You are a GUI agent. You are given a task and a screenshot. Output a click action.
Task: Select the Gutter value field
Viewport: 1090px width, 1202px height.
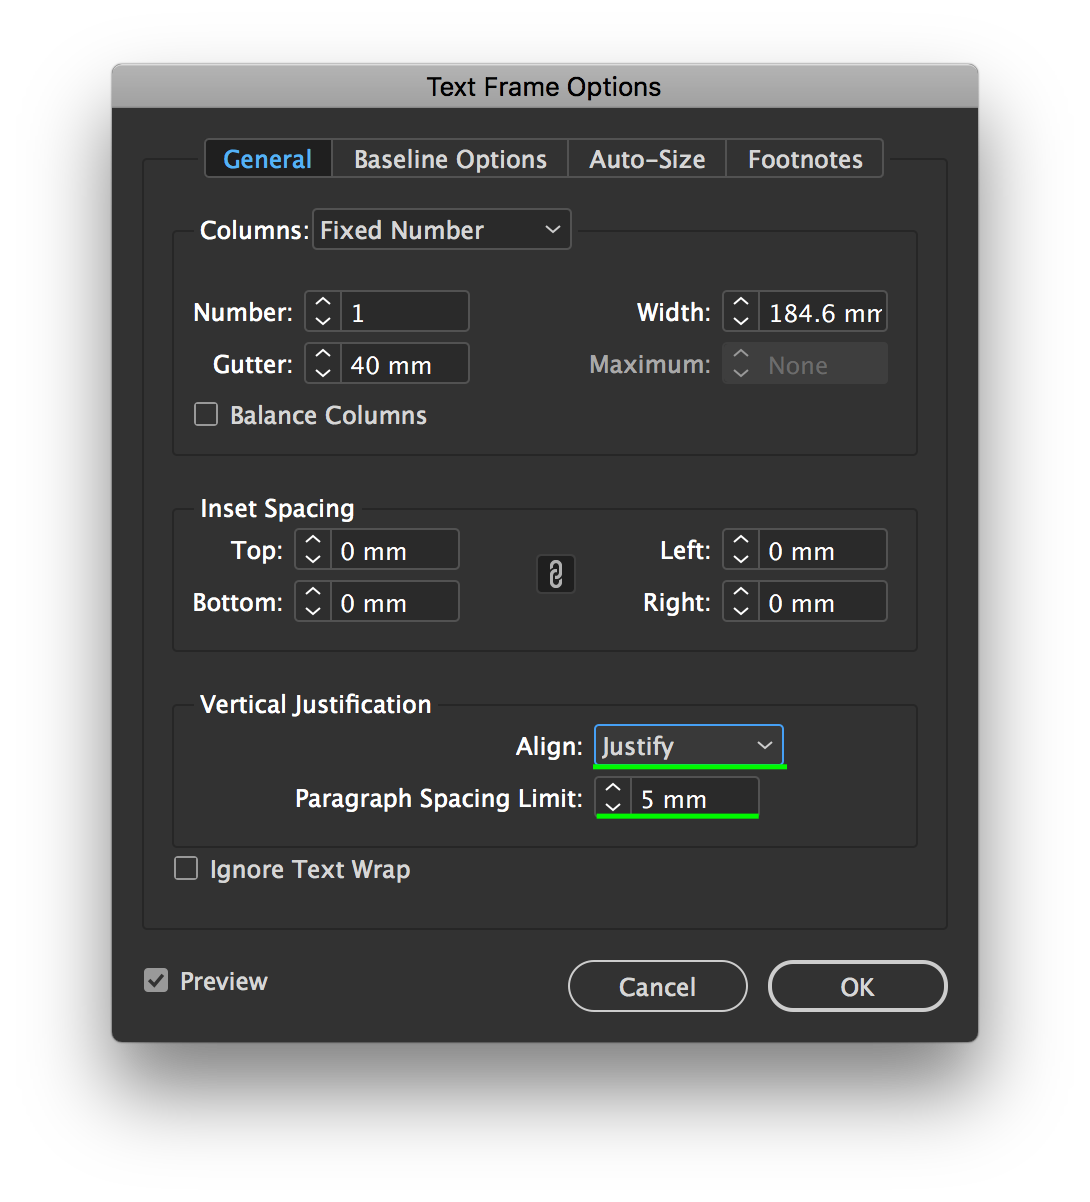(404, 363)
